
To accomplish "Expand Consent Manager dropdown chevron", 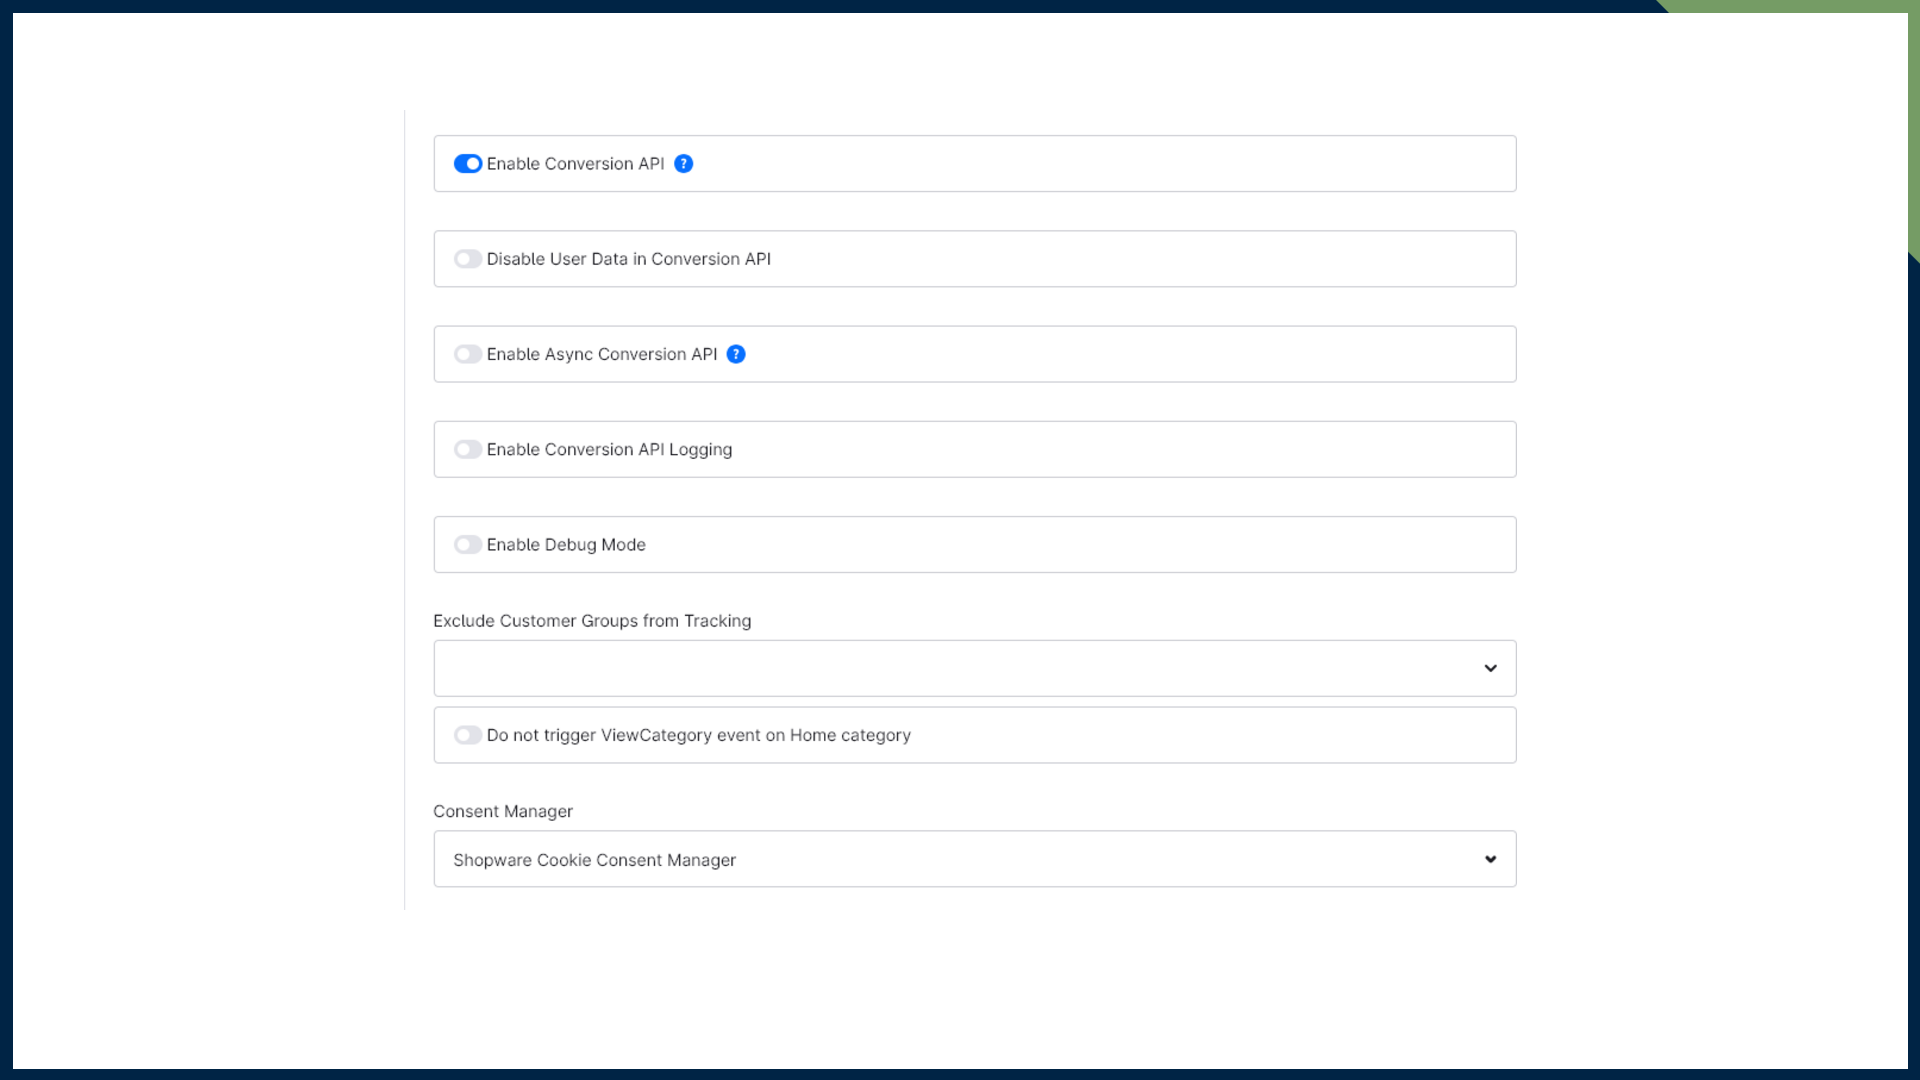I will tap(1490, 859).
